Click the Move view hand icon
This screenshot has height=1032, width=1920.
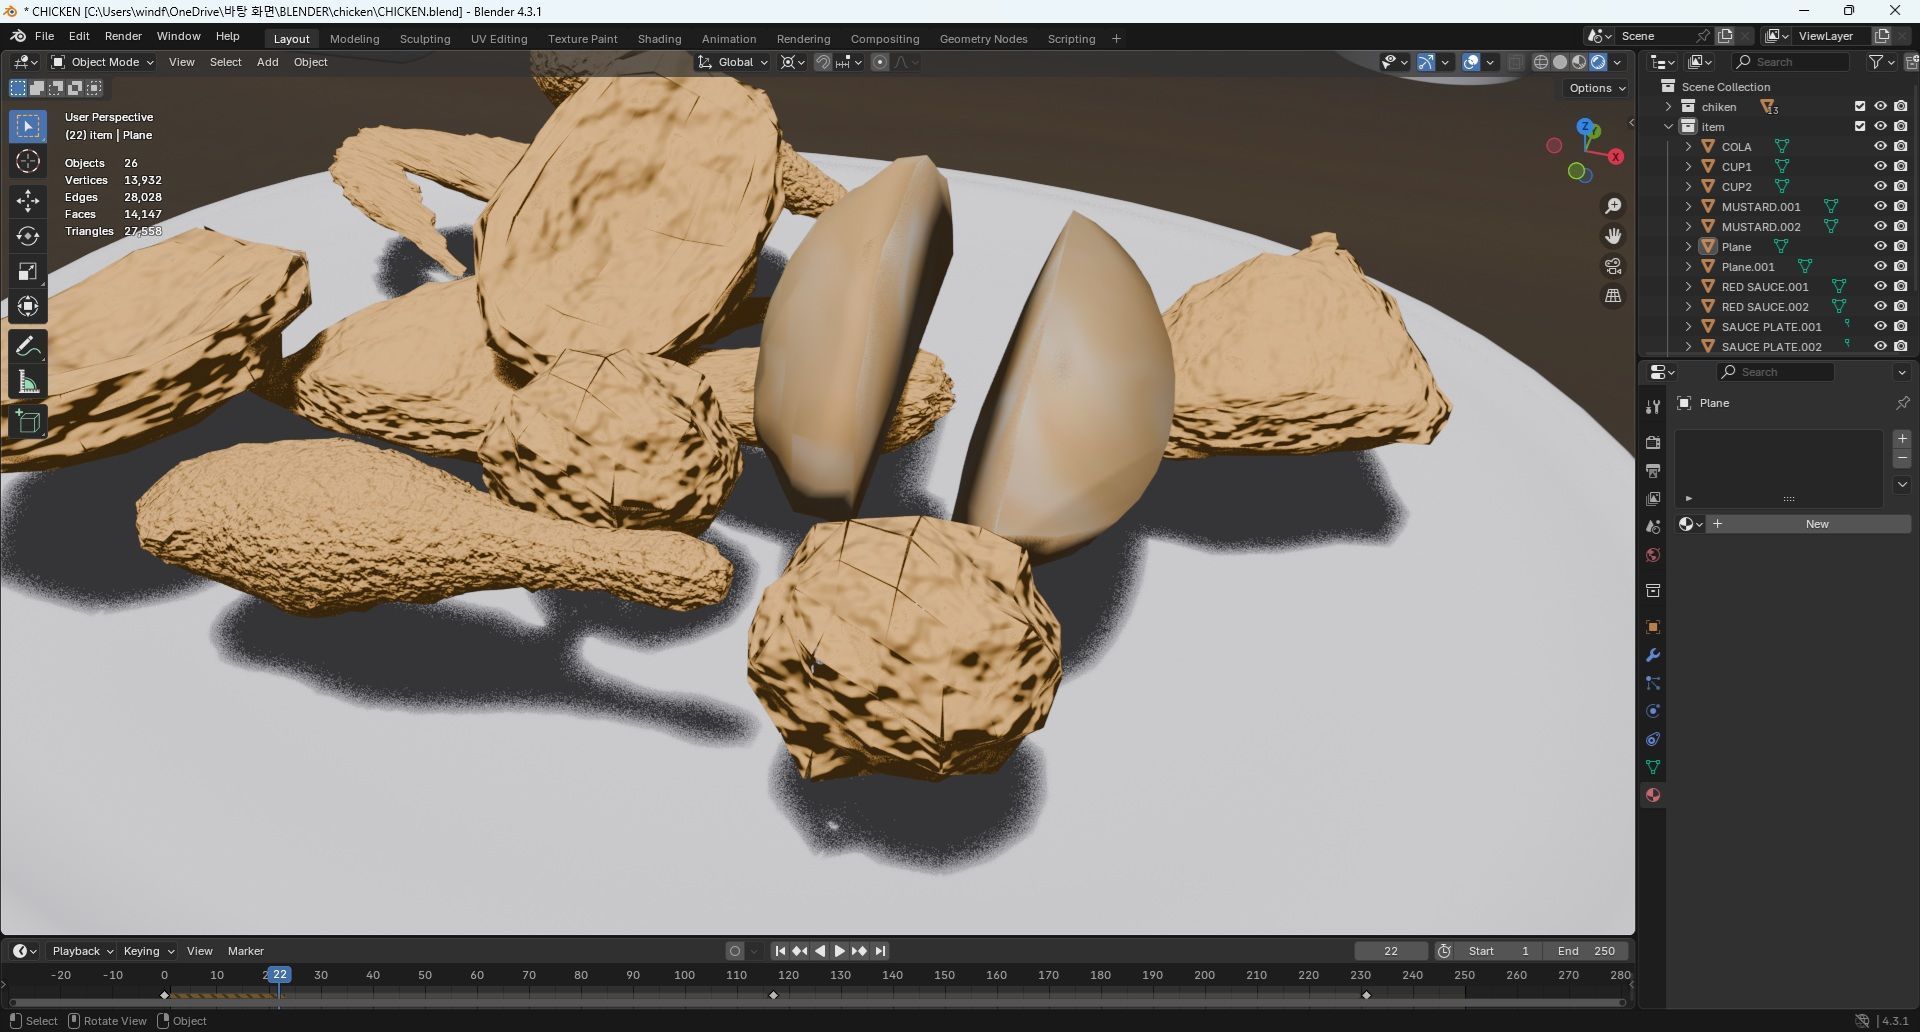1613,236
